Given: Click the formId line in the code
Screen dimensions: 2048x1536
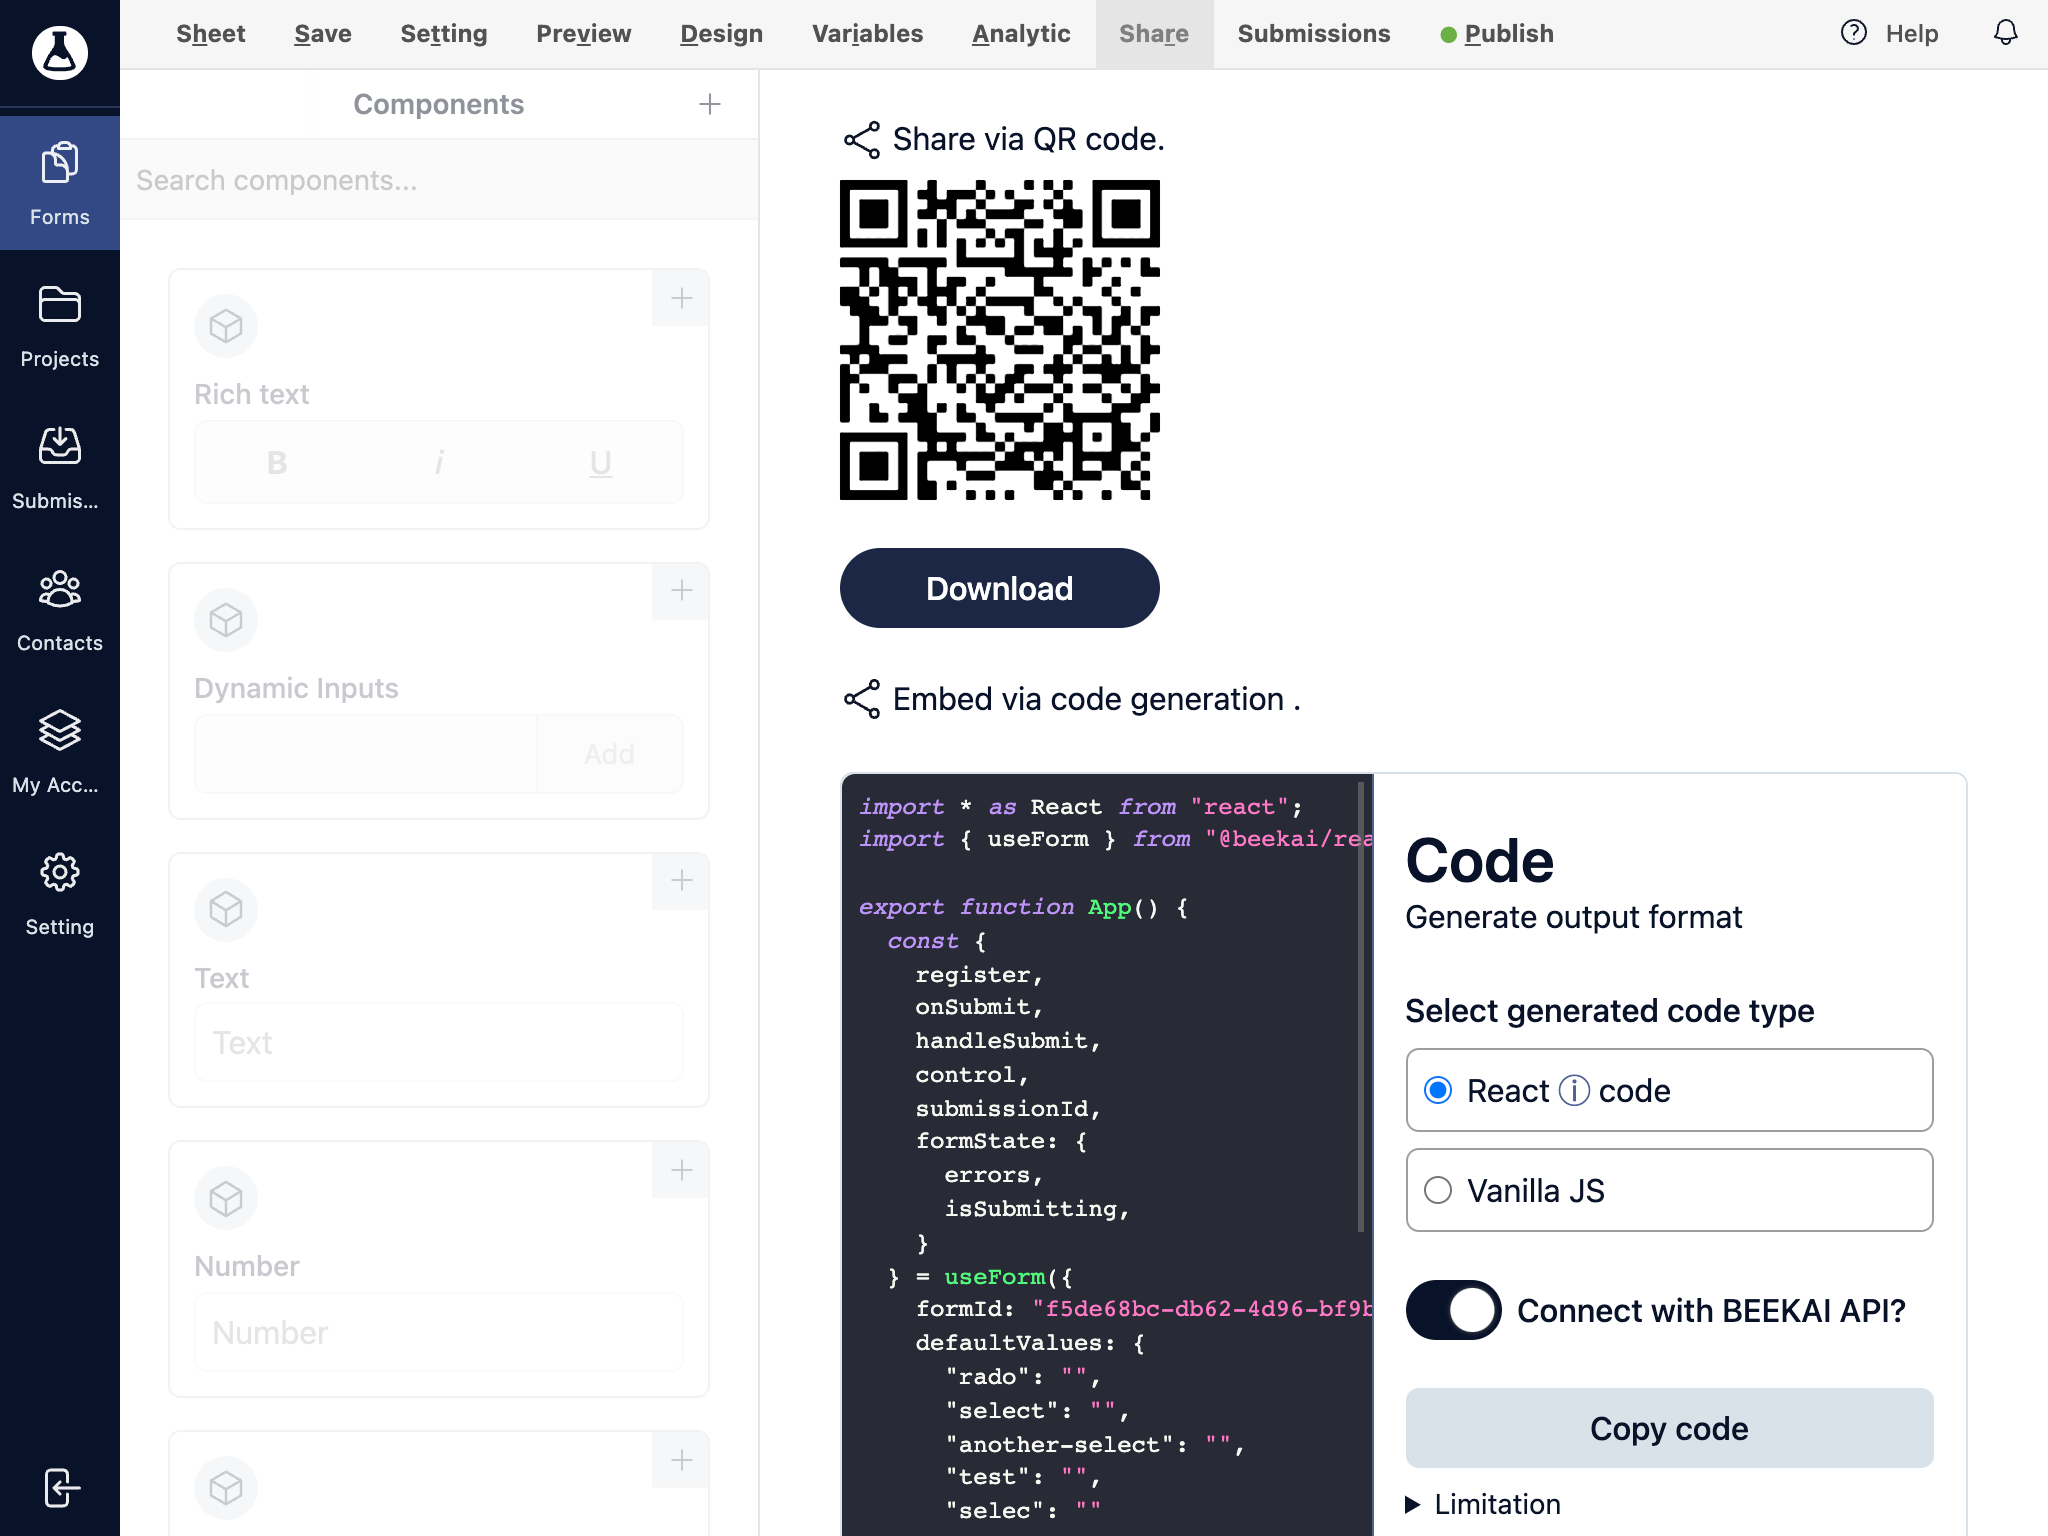Looking at the screenshot, I should [x=1144, y=1309].
